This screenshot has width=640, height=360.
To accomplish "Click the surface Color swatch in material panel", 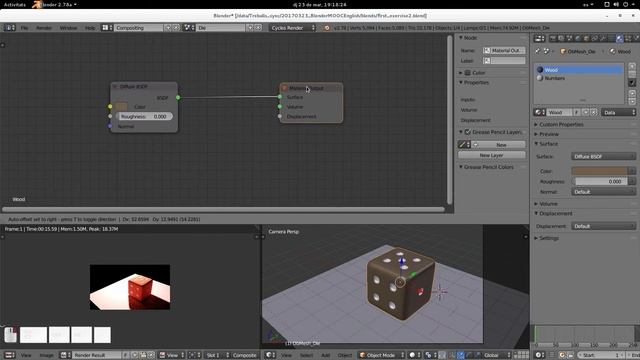I will pyautogui.click(x=599, y=171).
